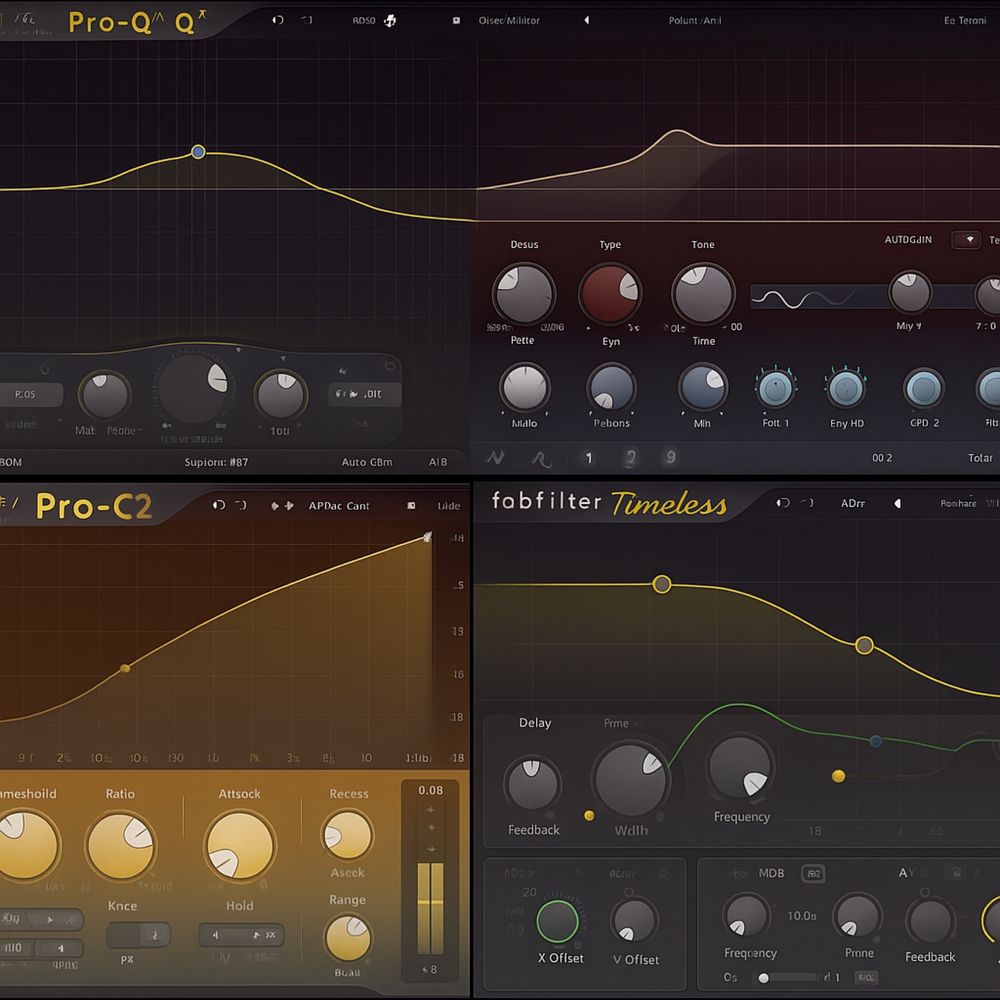Viewport: 1000px width, 1000px height.
Task: Click the Tone knob
Action: pos(703,294)
